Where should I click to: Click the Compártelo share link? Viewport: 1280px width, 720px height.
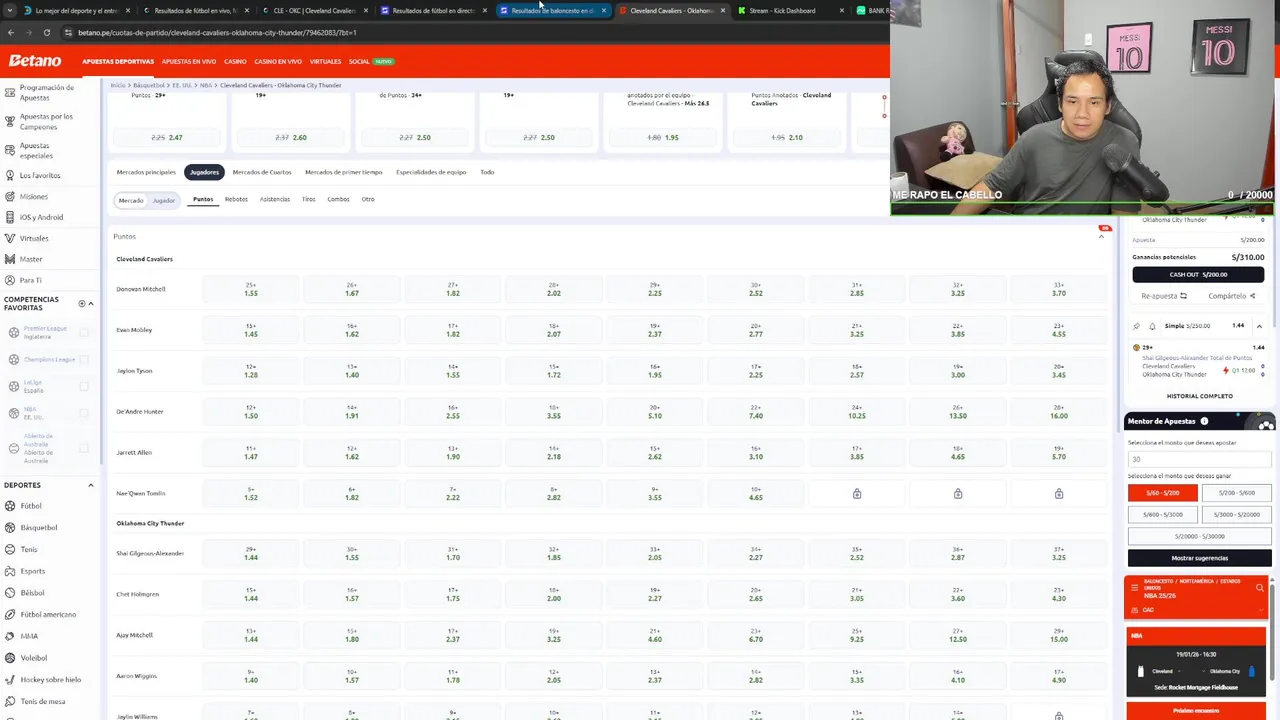tap(1232, 296)
